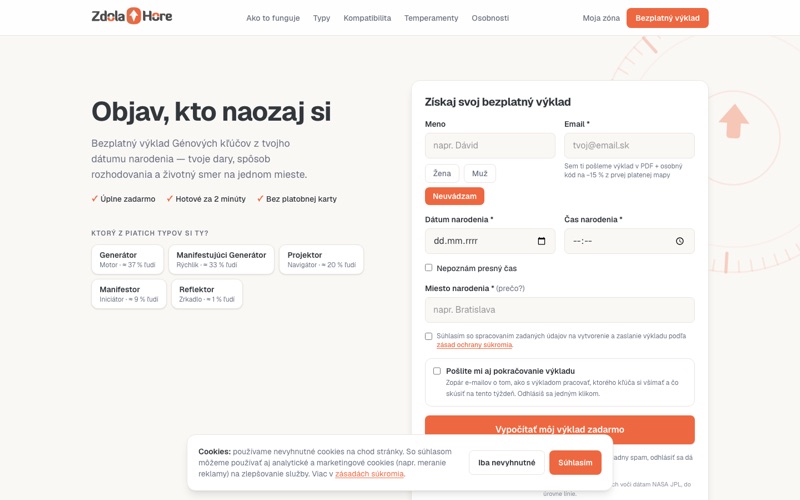The image size is (800, 500).
Task: Click 'Bez platobnej karty' text
Action: click(301, 199)
